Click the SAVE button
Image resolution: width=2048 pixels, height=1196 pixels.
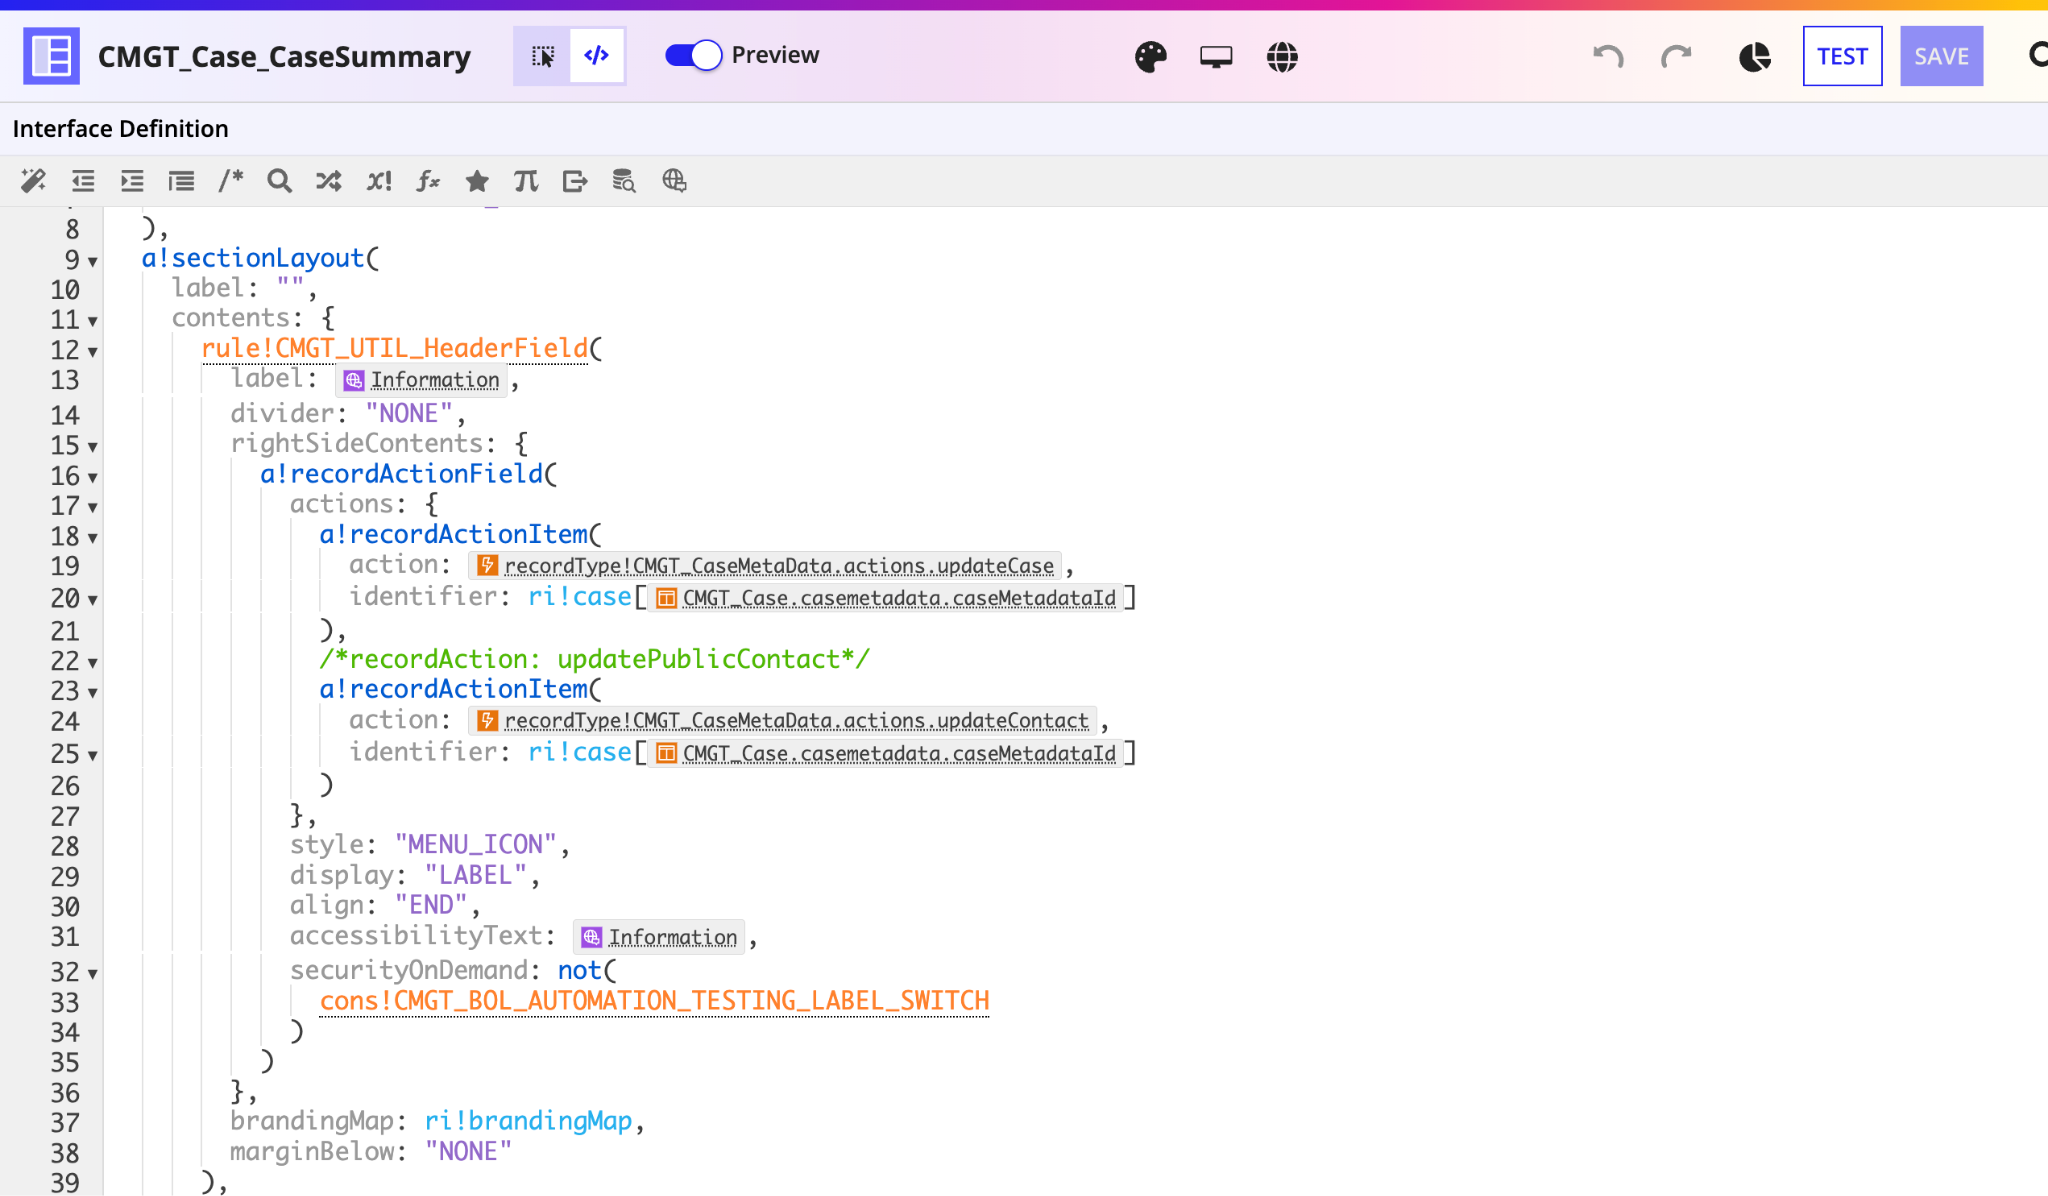coord(1941,56)
